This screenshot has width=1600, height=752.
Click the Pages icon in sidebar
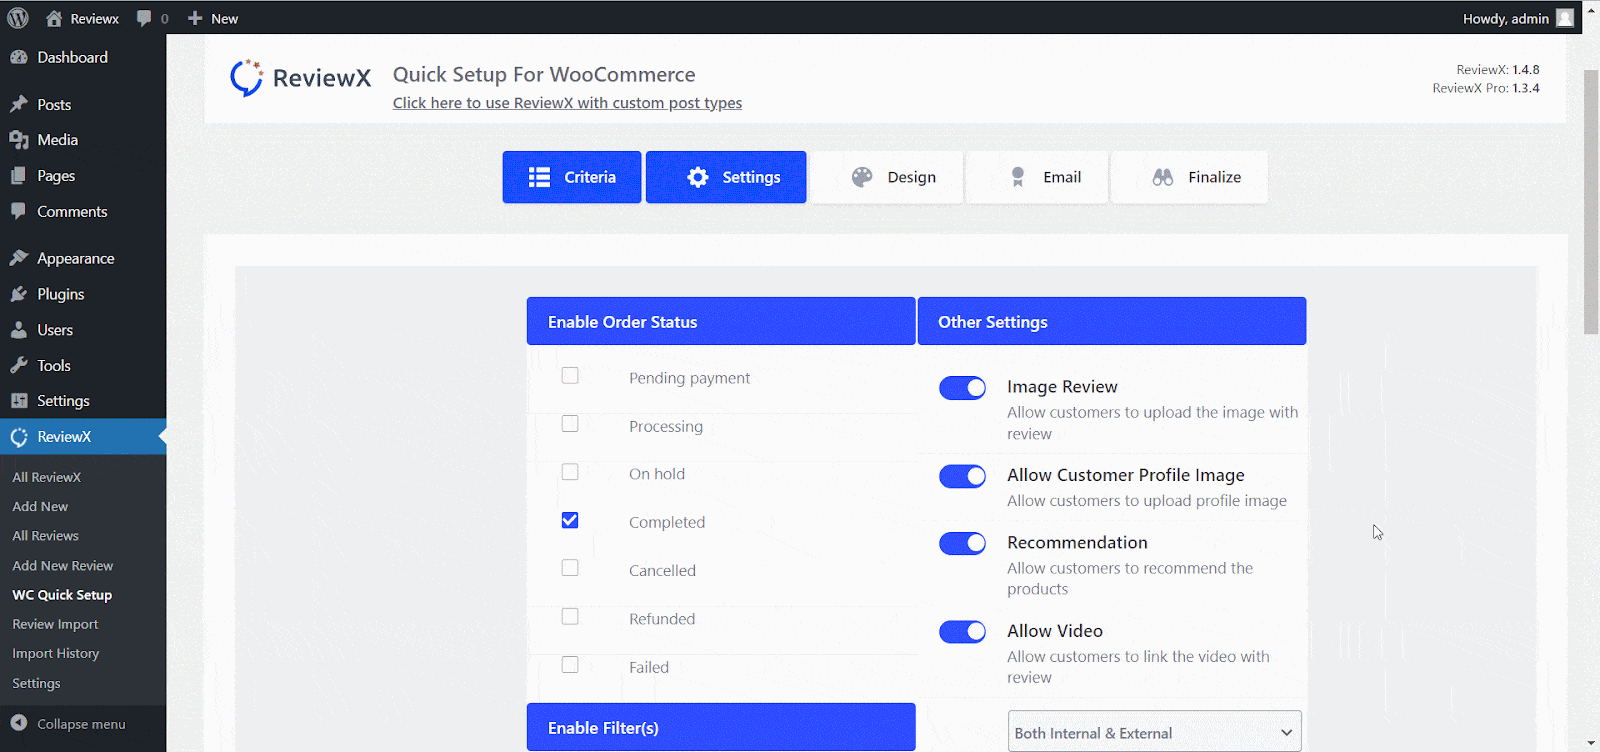19,176
